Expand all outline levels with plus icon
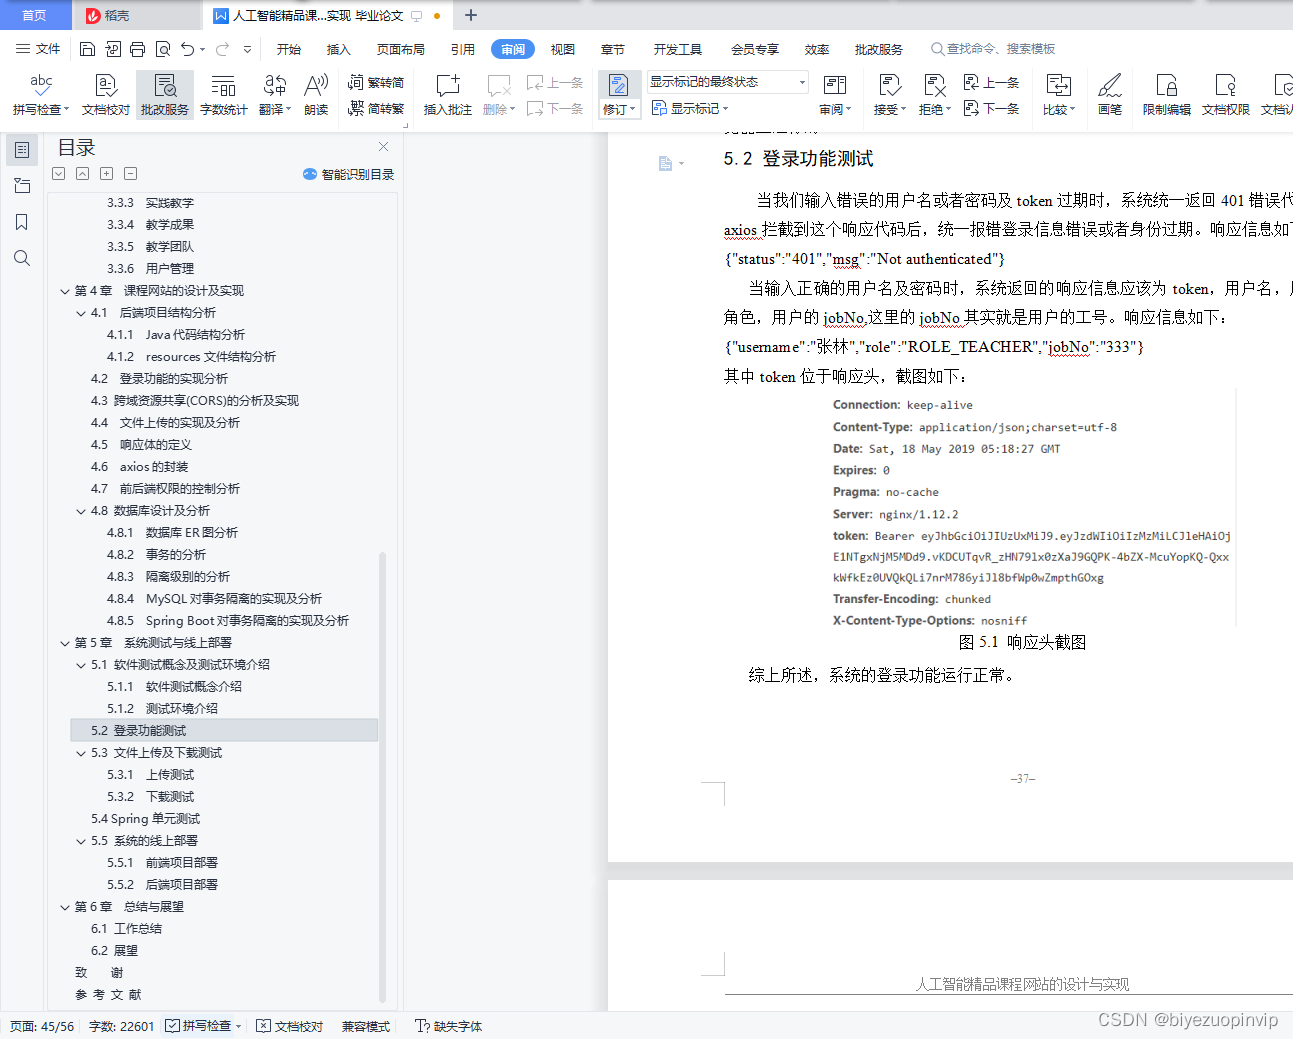Image resolution: width=1293 pixels, height=1039 pixels. 107,173
